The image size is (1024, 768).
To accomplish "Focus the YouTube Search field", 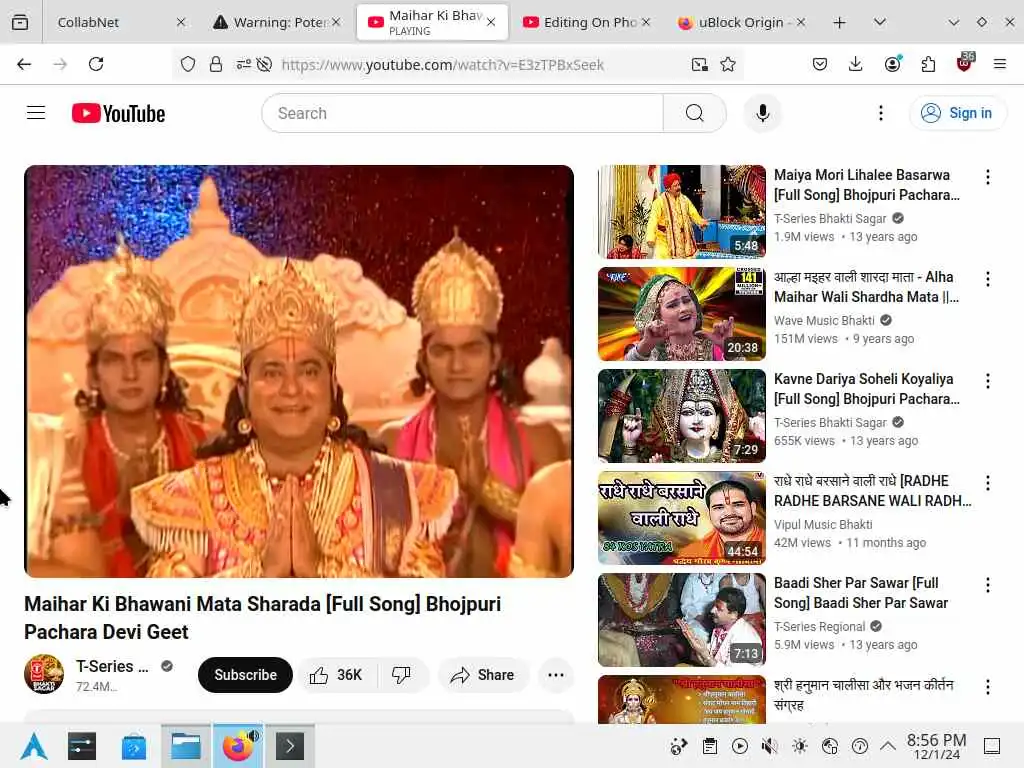I will (x=463, y=113).
